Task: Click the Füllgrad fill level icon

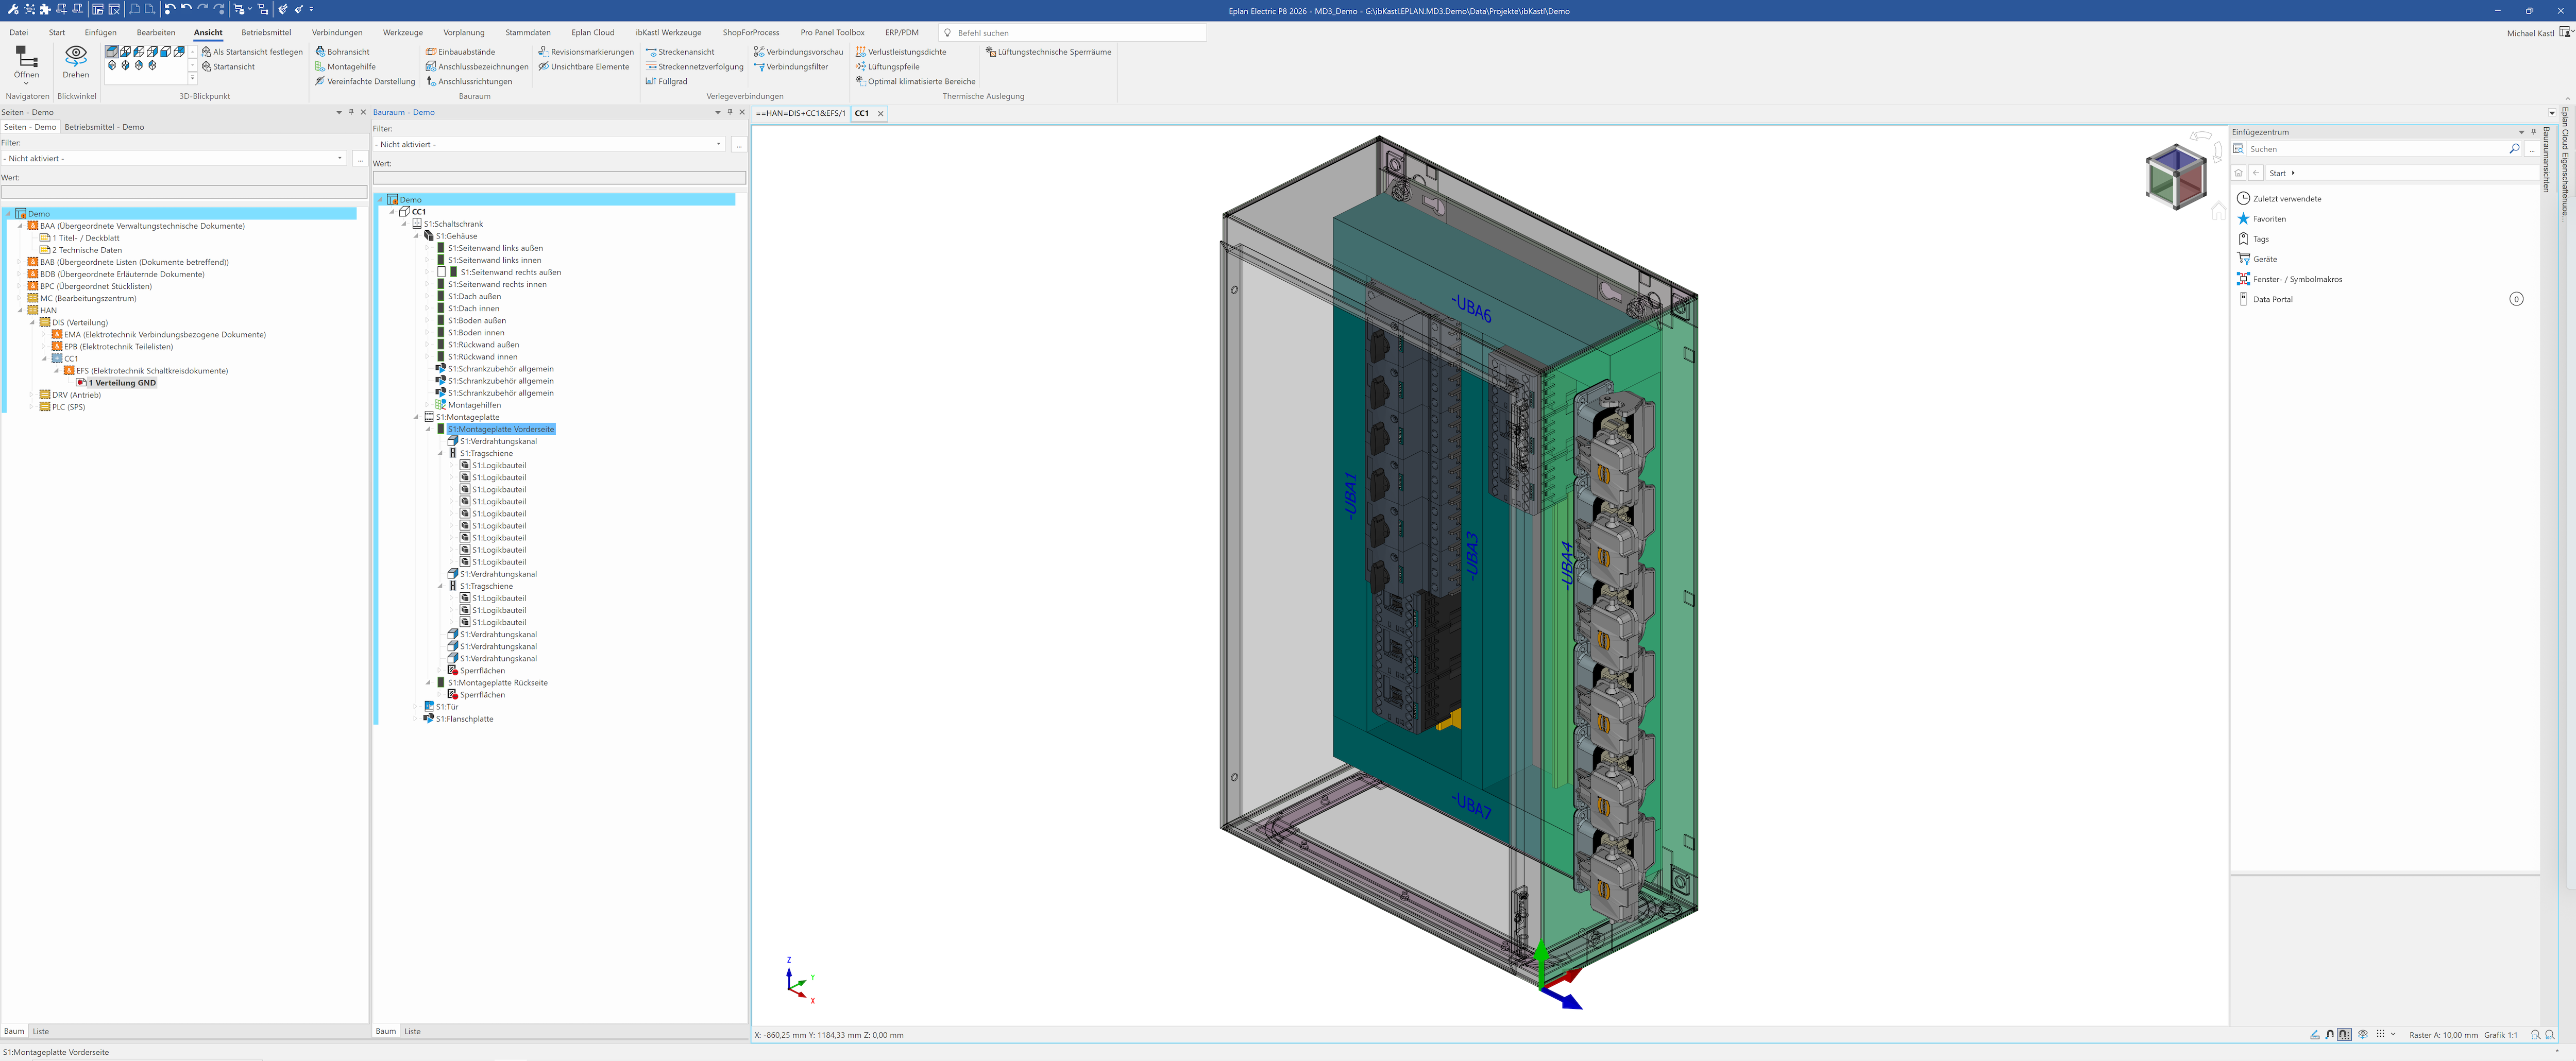Action: pos(651,82)
